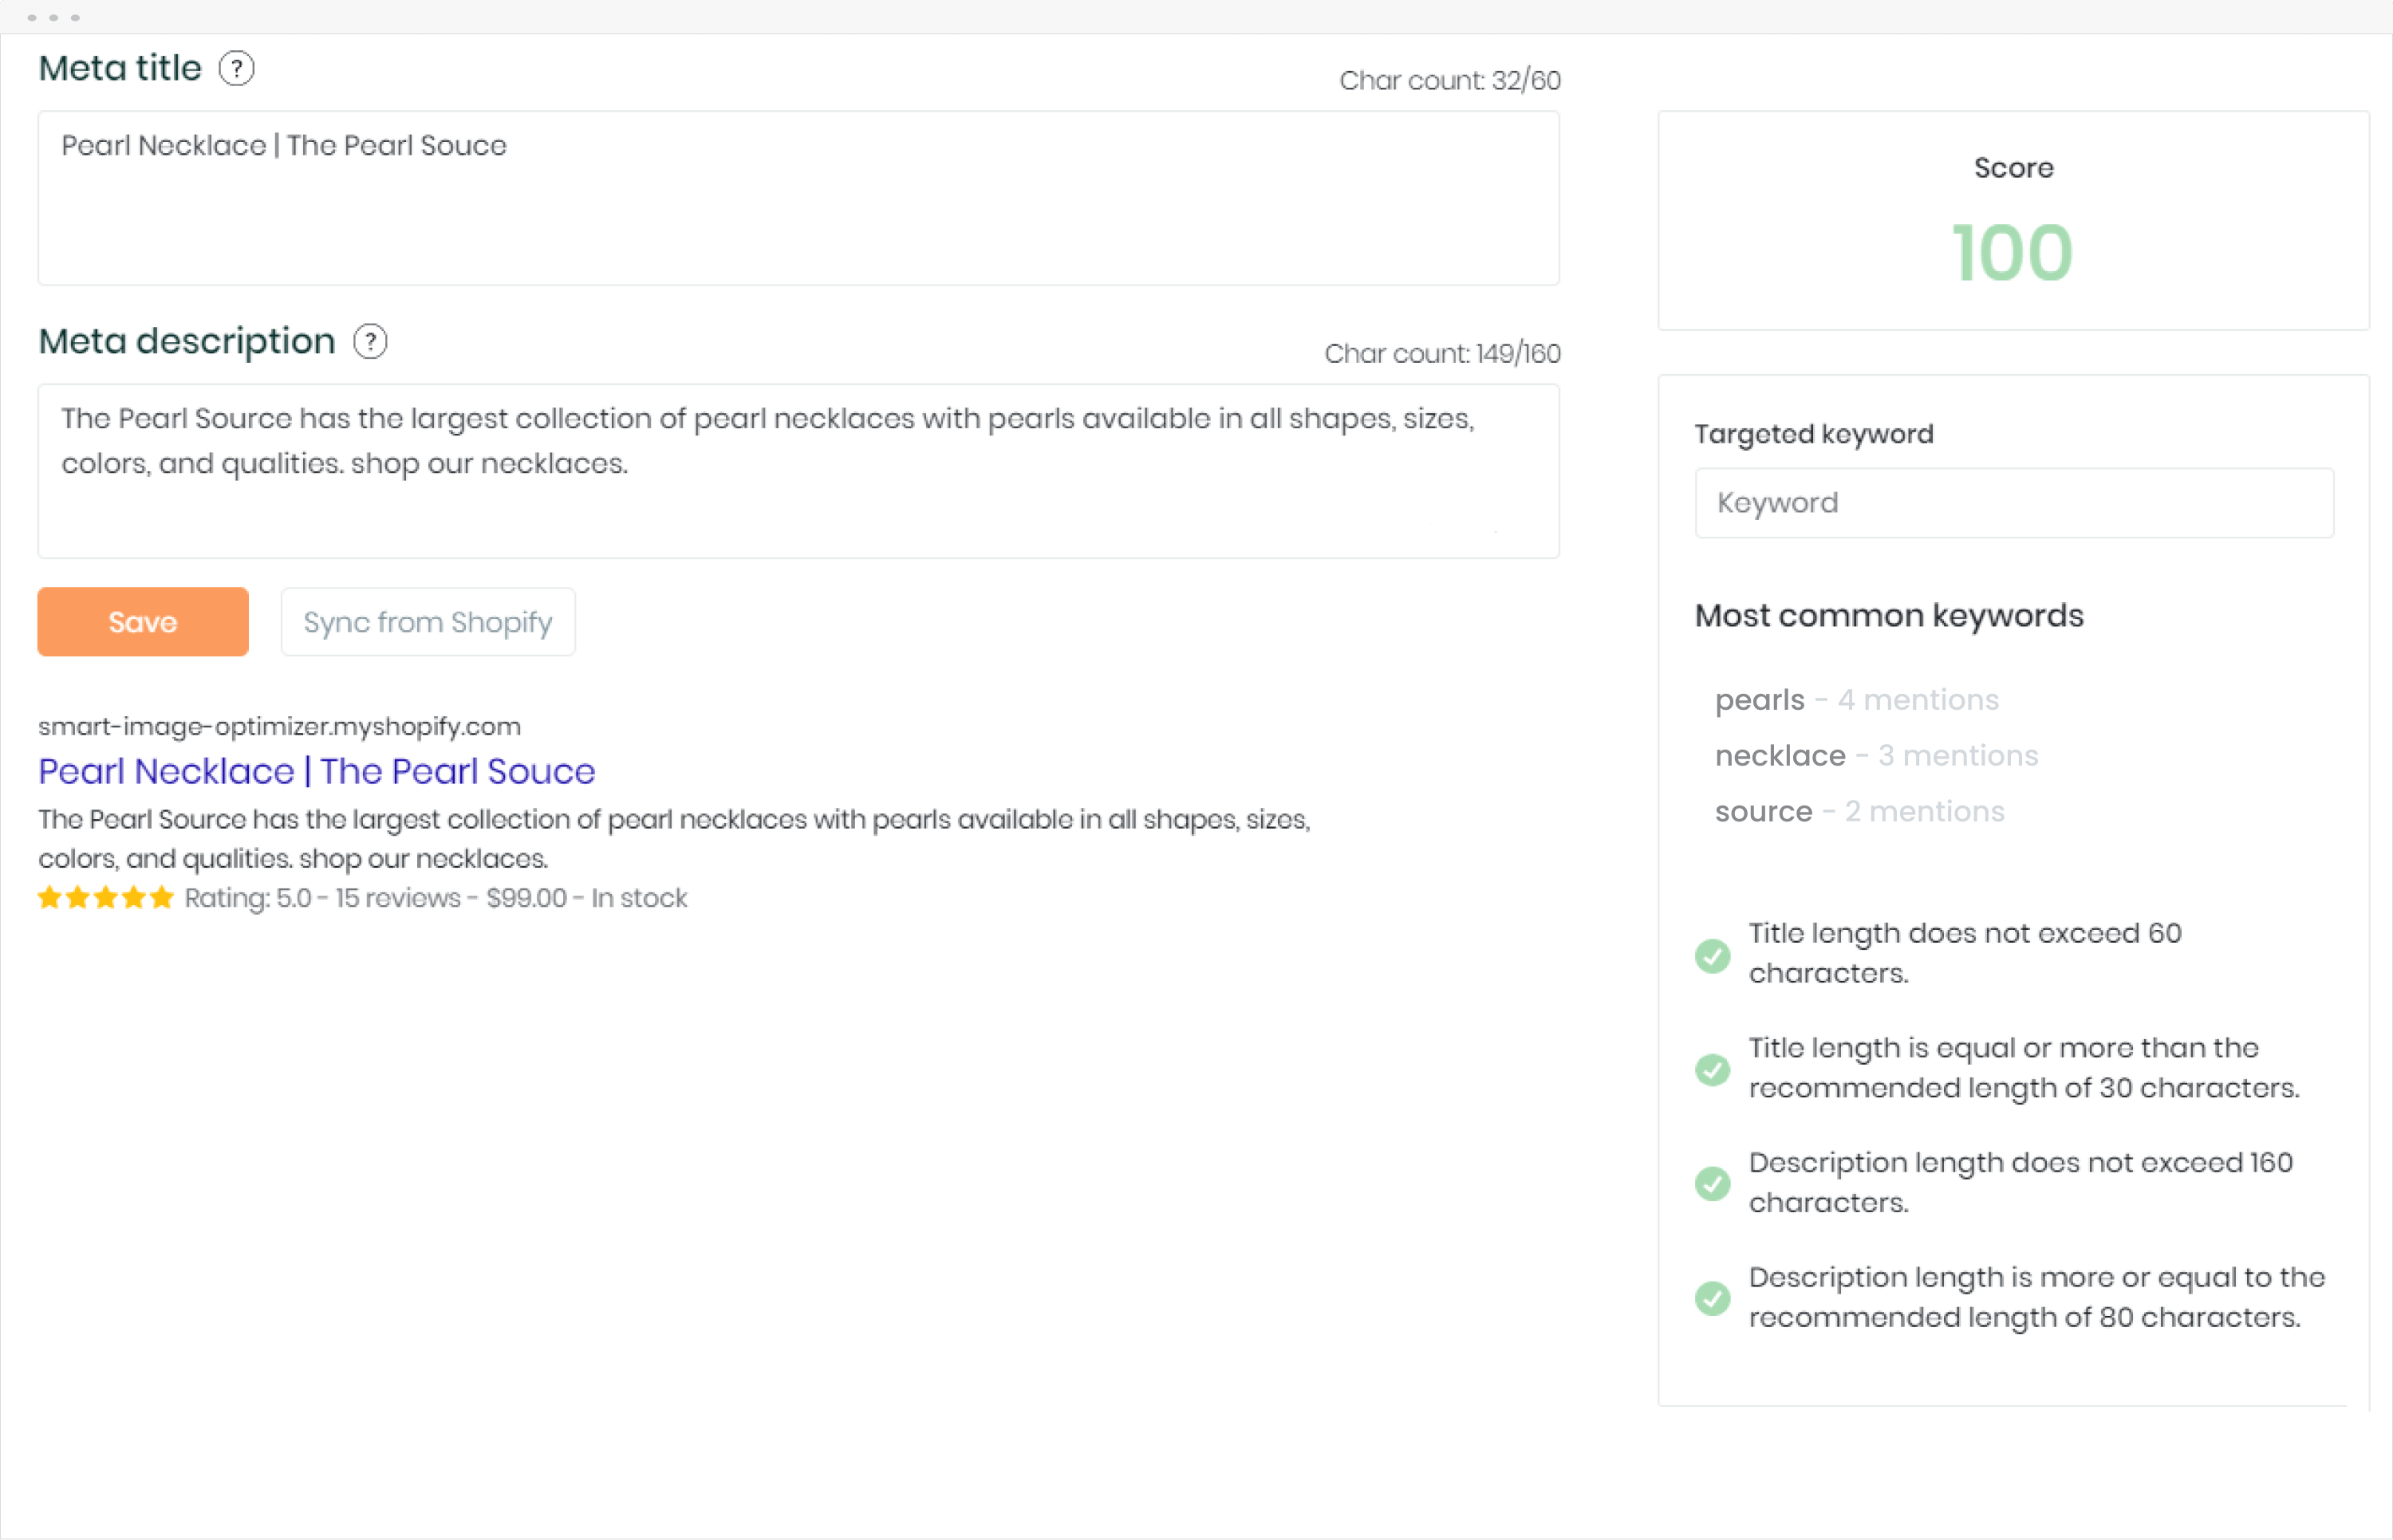Click the checkmark for 30-character title recommendation

click(x=1712, y=1069)
